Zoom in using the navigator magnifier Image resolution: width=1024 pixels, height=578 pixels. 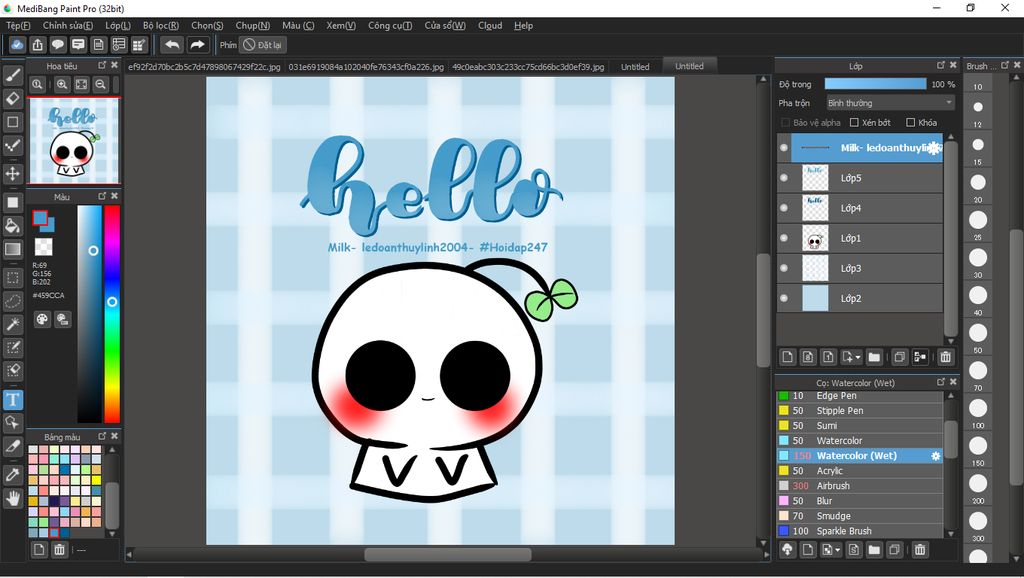pyautogui.click(x=62, y=86)
